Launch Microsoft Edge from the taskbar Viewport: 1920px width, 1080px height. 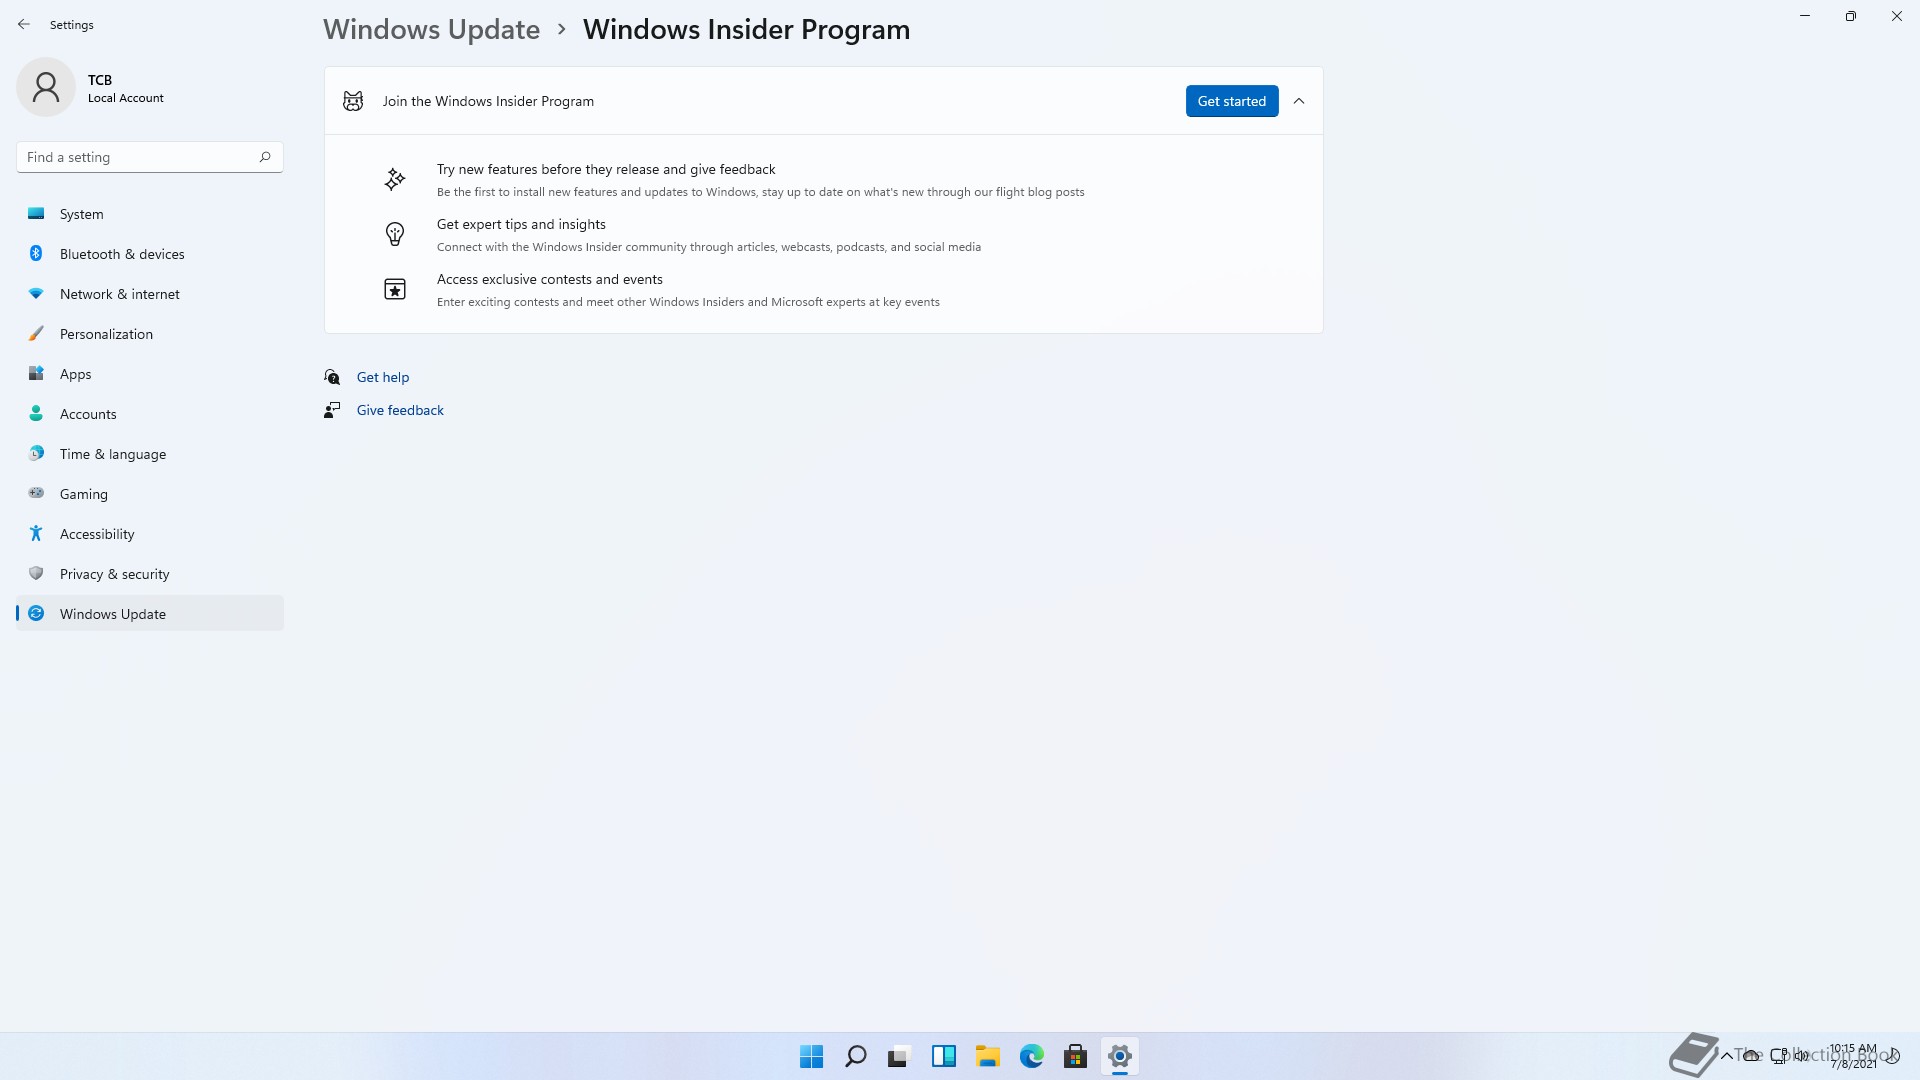1031,1056
